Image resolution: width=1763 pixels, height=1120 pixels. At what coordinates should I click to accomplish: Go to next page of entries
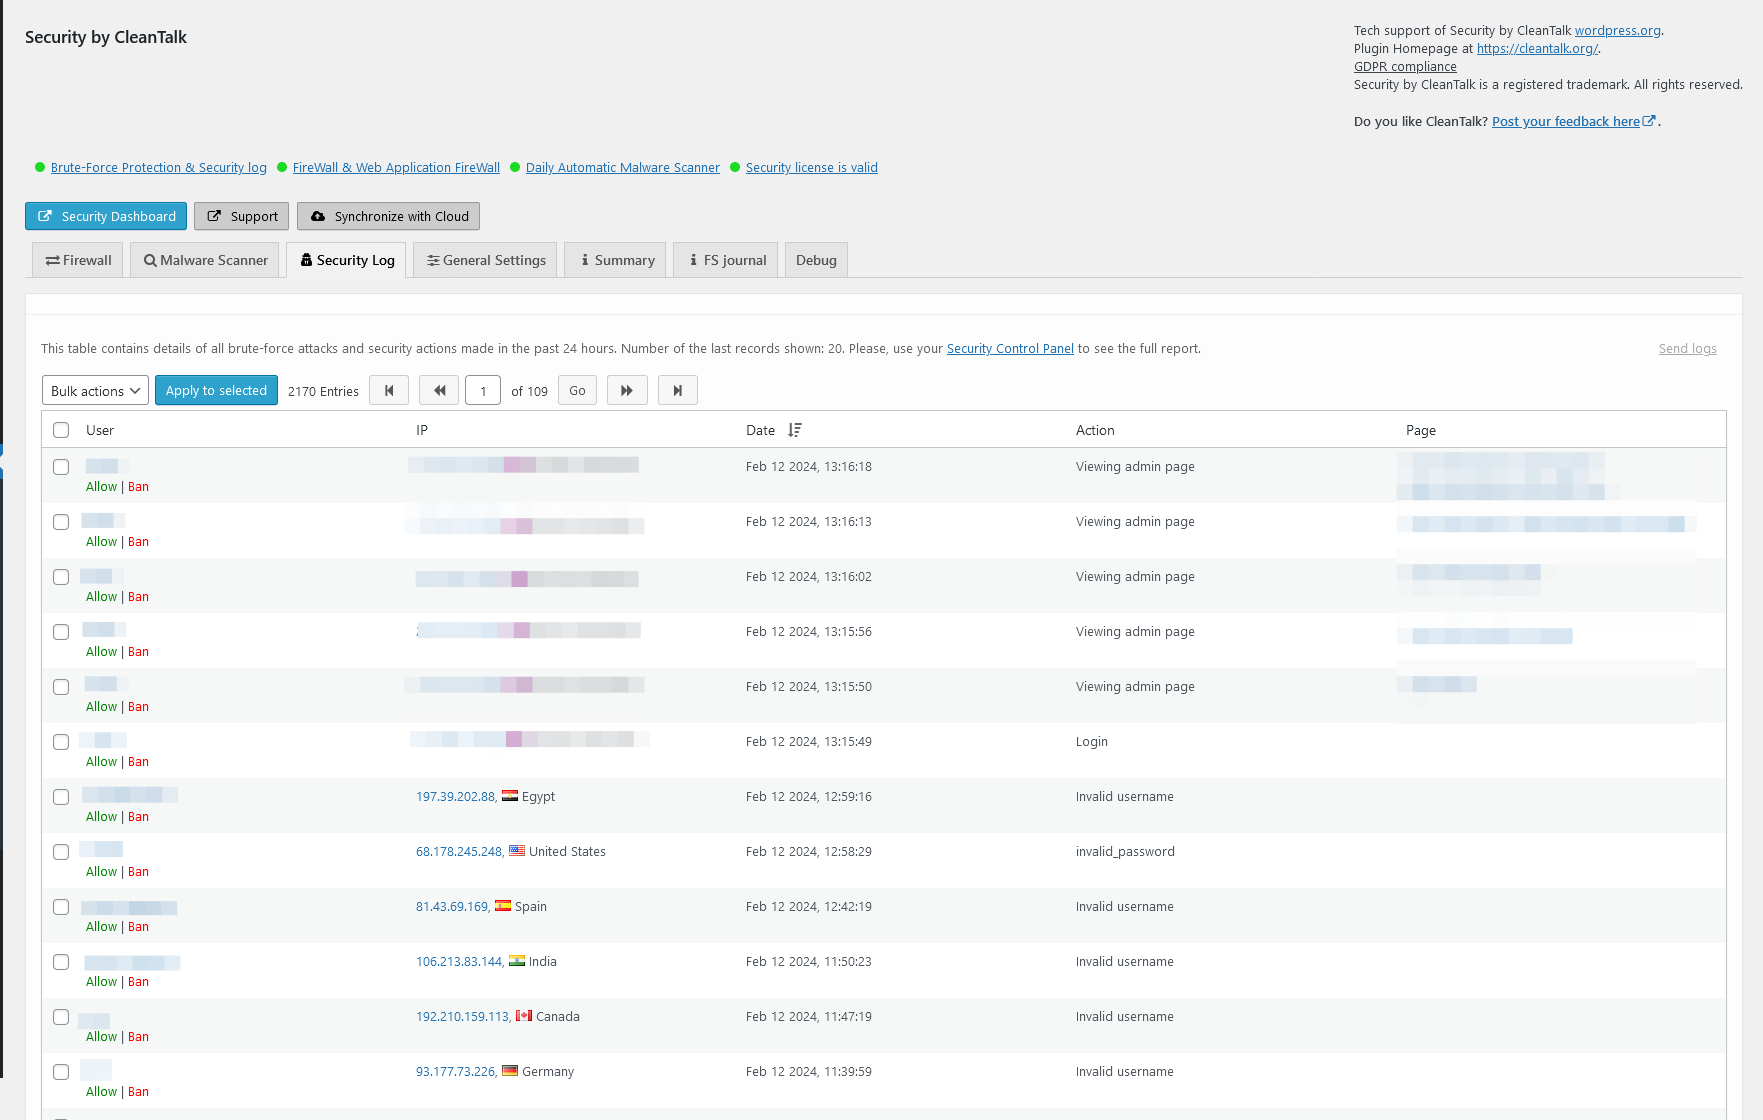[x=627, y=390]
